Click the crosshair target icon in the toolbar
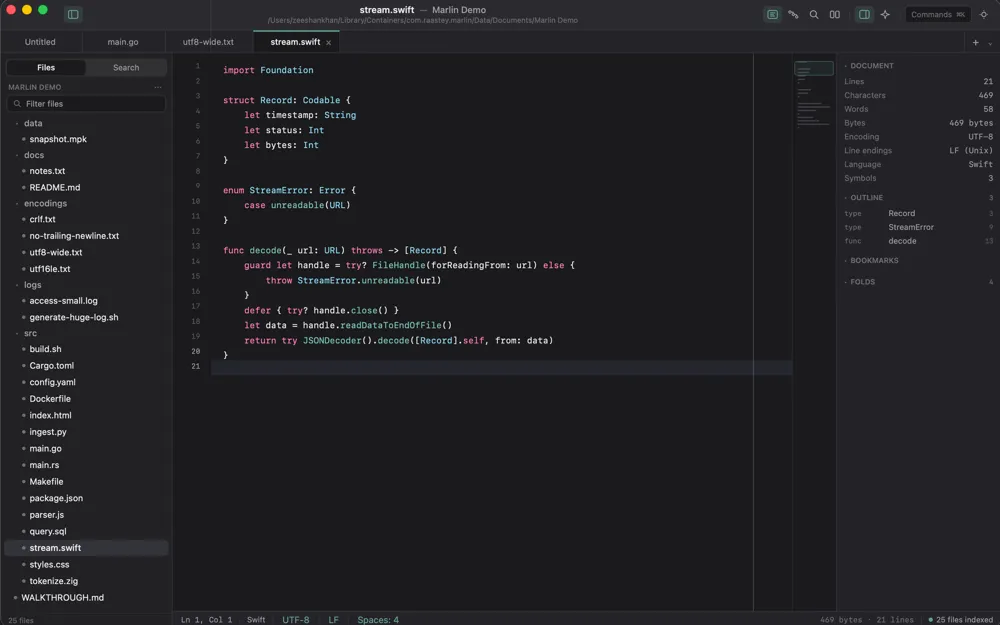 tap(983, 14)
